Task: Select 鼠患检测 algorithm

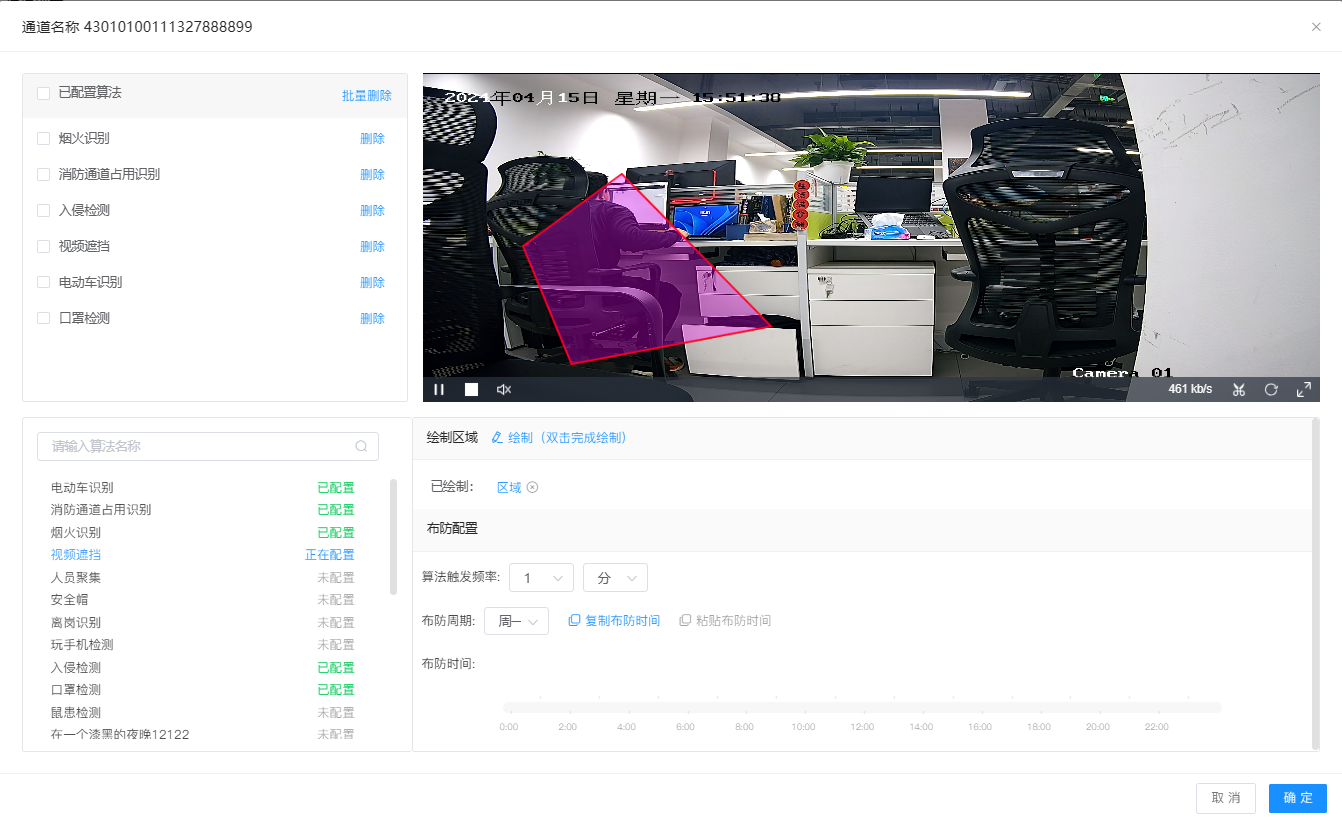Action: click(76, 713)
